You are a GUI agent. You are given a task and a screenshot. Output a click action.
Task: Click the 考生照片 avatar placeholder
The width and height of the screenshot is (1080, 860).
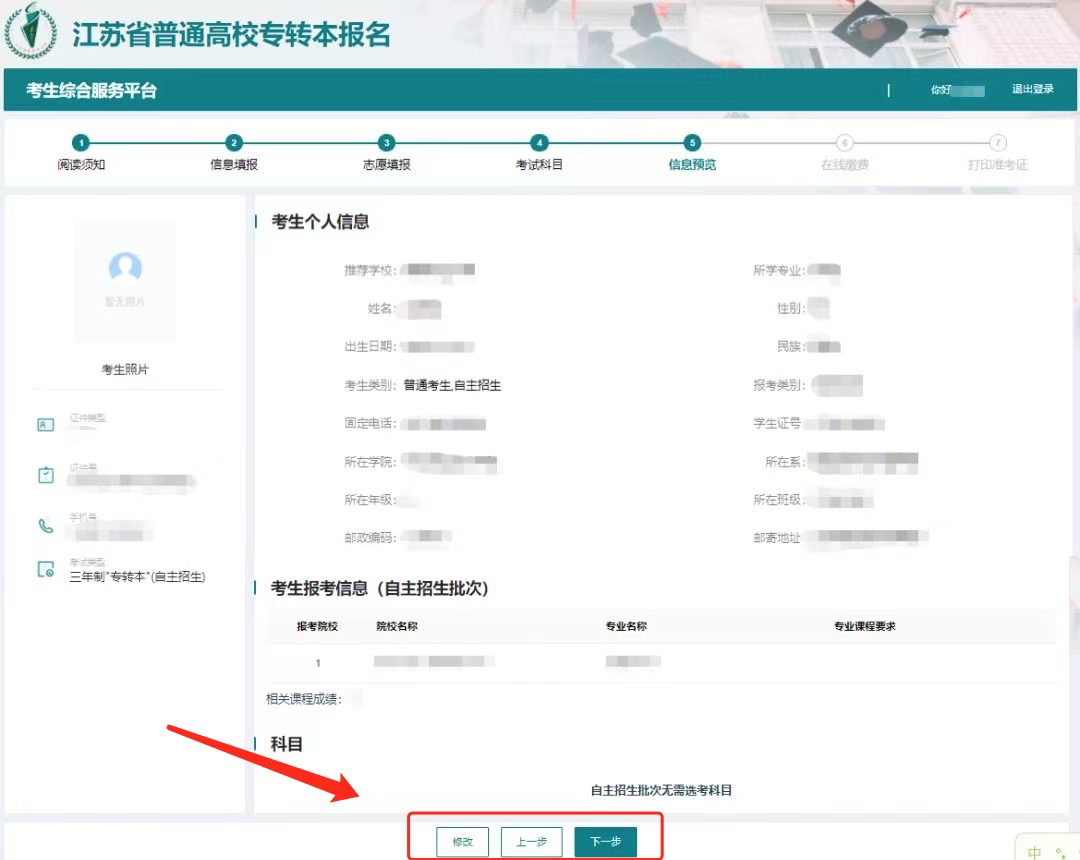[125, 279]
